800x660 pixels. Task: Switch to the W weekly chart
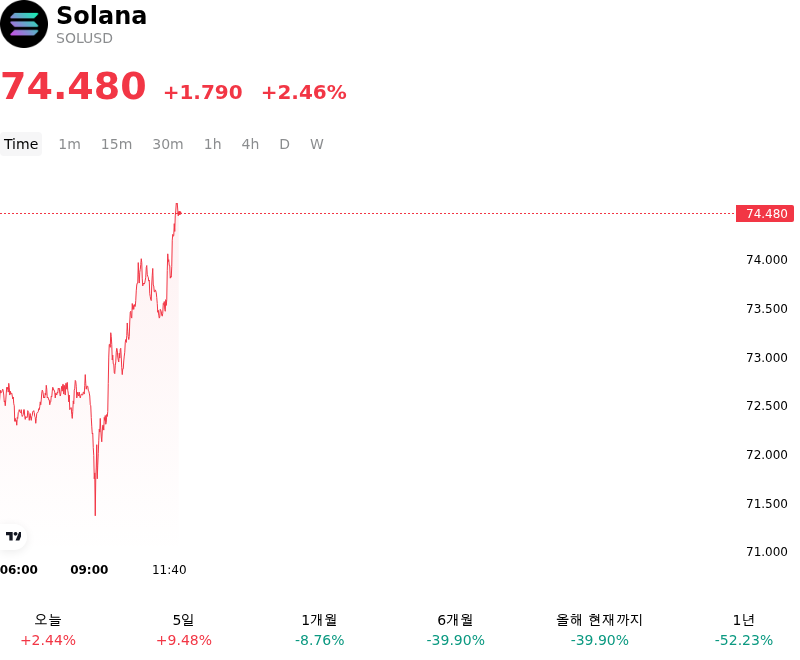tap(317, 144)
